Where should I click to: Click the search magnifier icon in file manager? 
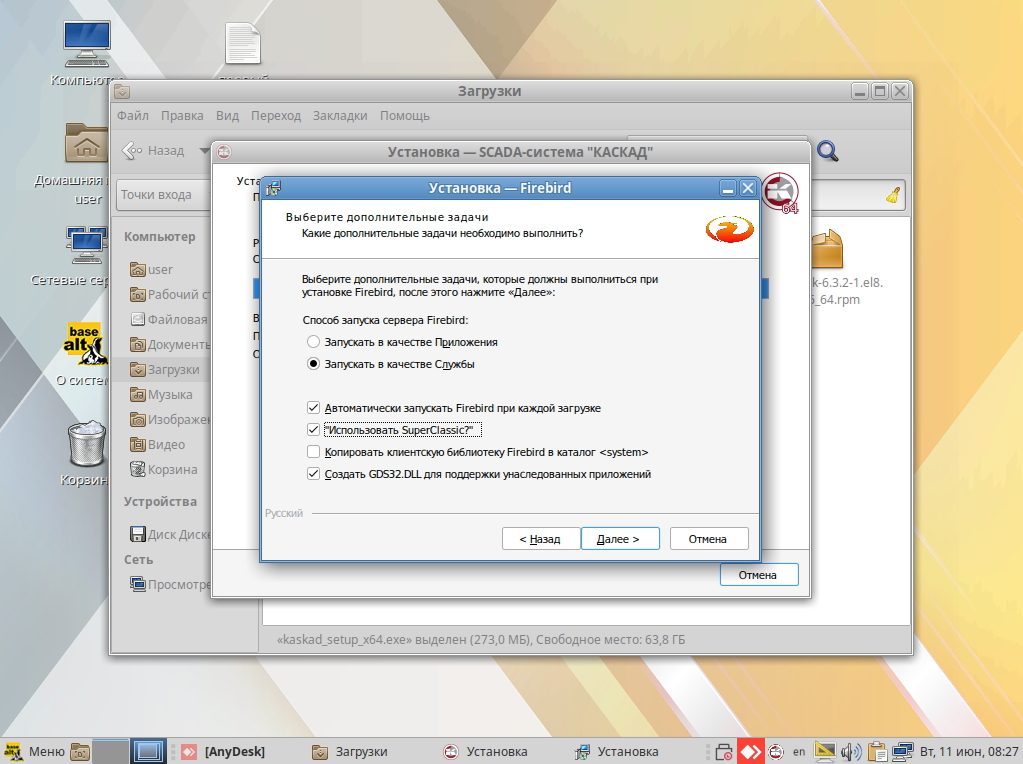coord(827,151)
